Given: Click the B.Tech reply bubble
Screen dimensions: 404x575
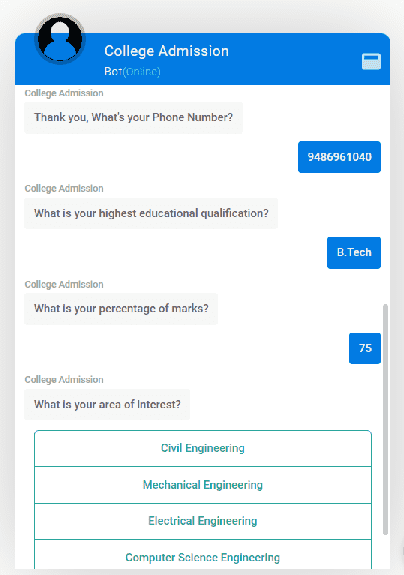Looking at the screenshot, I should click(354, 253).
